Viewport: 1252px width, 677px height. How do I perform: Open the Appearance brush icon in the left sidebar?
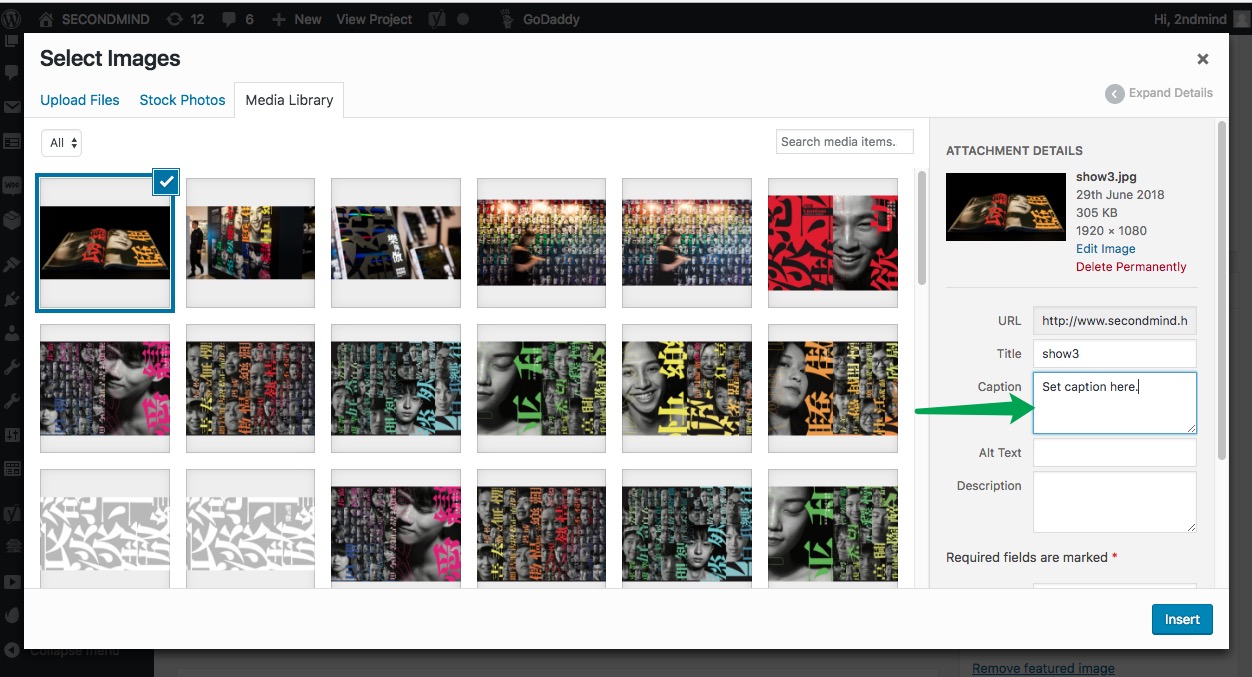pyautogui.click(x=12, y=264)
